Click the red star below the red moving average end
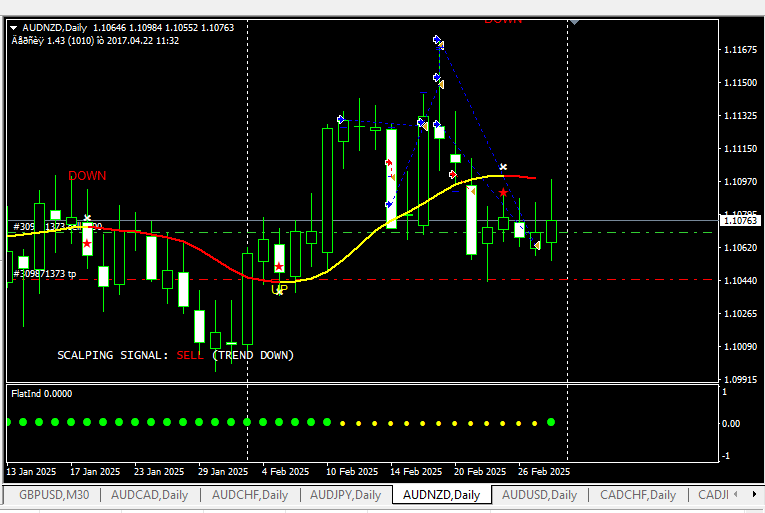 pyautogui.click(x=503, y=192)
